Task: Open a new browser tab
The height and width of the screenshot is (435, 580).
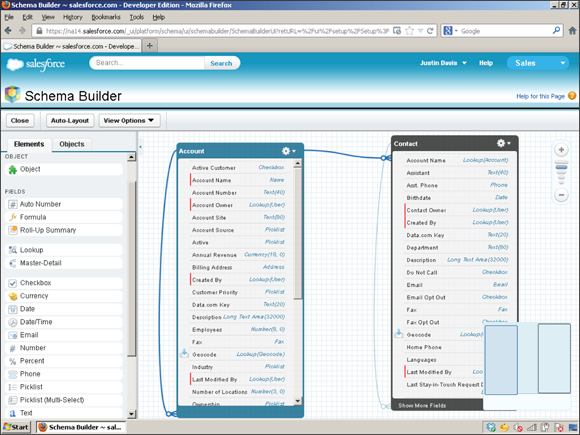Action: (x=150, y=45)
